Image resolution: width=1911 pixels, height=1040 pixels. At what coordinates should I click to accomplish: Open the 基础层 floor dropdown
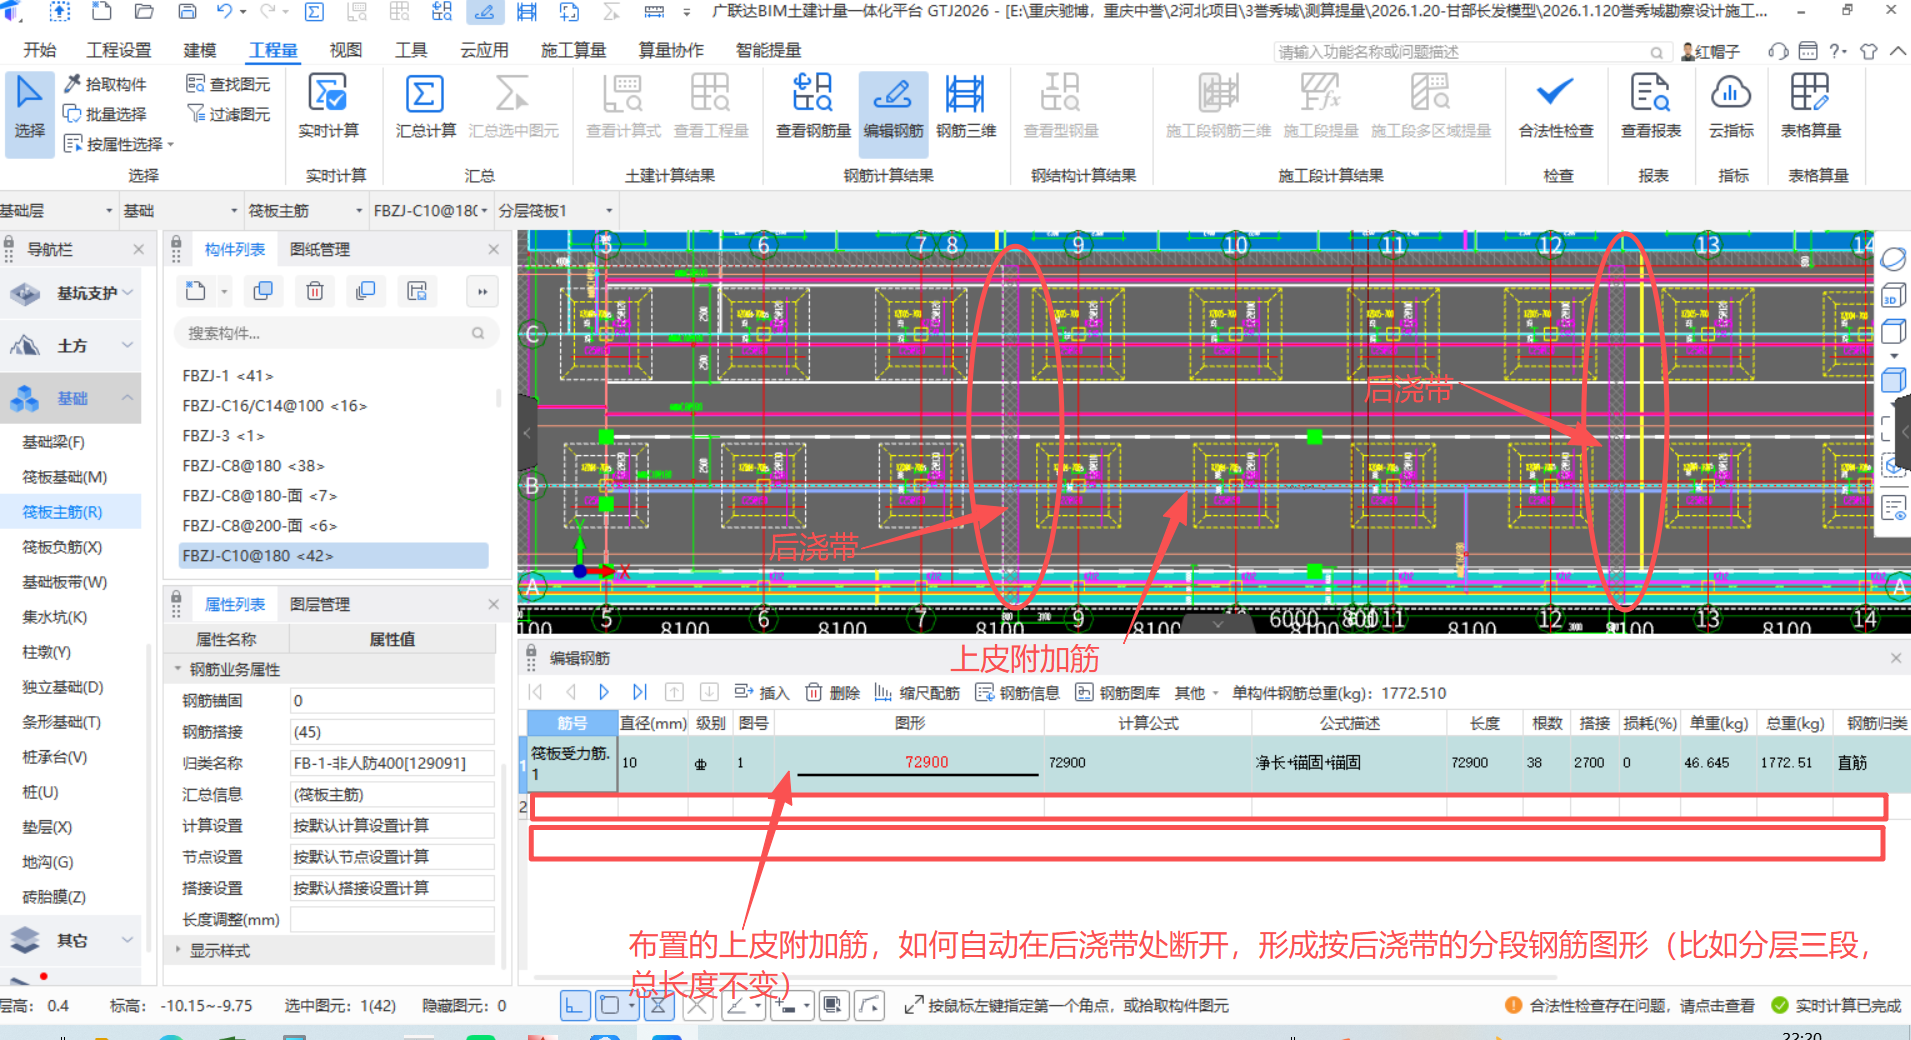pyautogui.click(x=110, y=210)
